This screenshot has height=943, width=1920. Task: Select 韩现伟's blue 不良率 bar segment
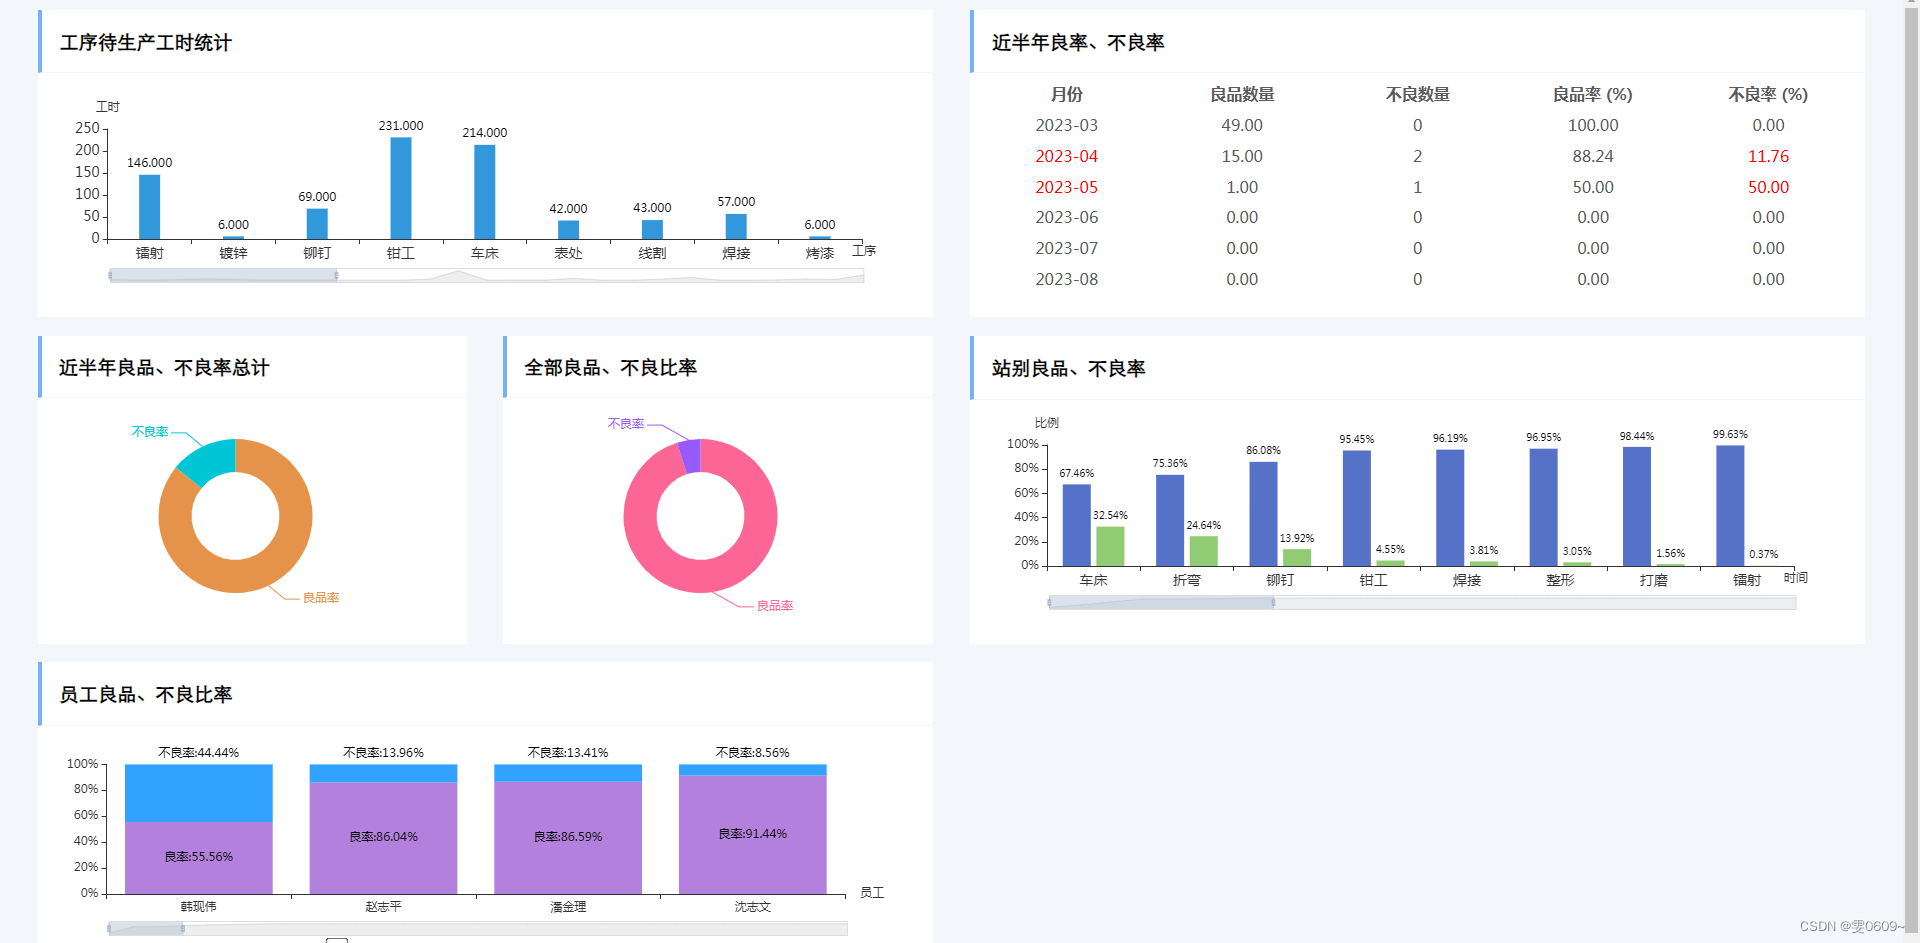pyautogui.click(x=198, y=790)
